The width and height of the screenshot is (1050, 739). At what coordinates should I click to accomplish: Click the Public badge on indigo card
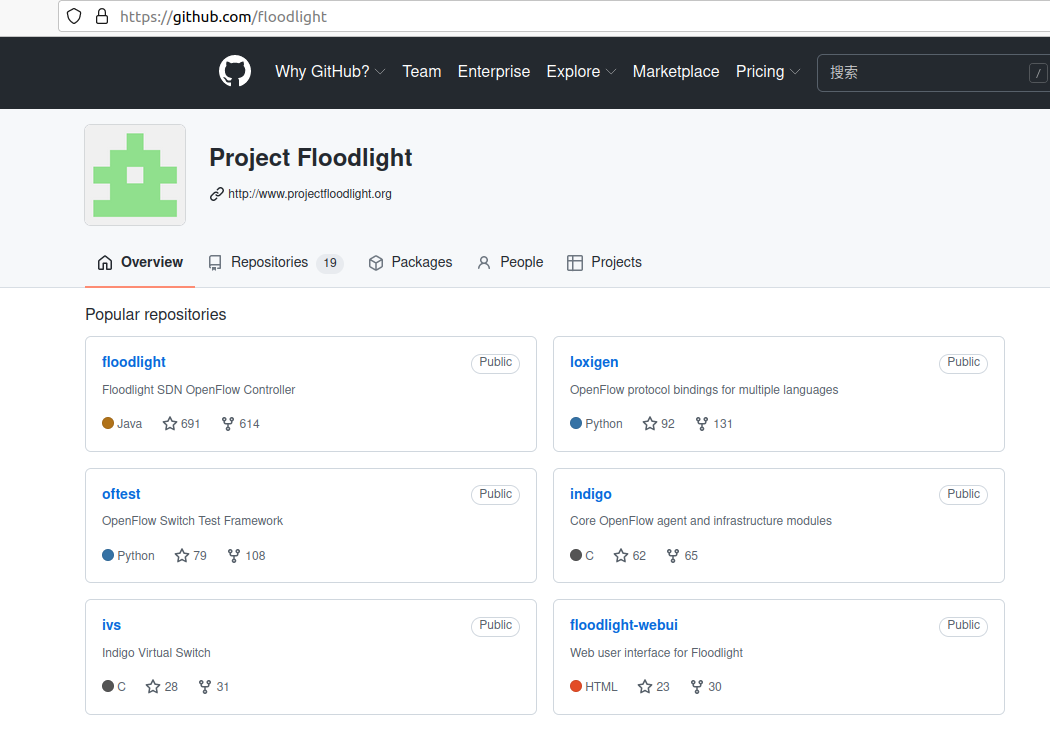point(963,495)
